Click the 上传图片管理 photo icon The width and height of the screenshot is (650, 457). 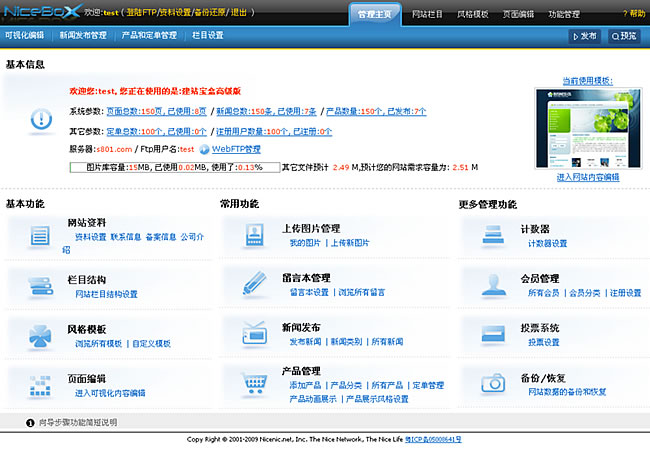click(x=254, y=235)
